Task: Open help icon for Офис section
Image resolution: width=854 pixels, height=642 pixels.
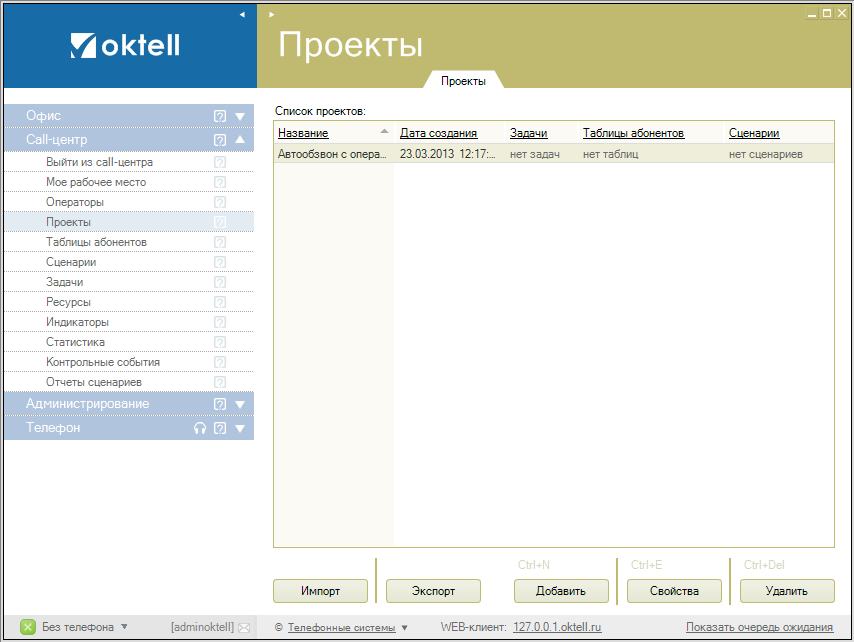Action: (220, 116)
